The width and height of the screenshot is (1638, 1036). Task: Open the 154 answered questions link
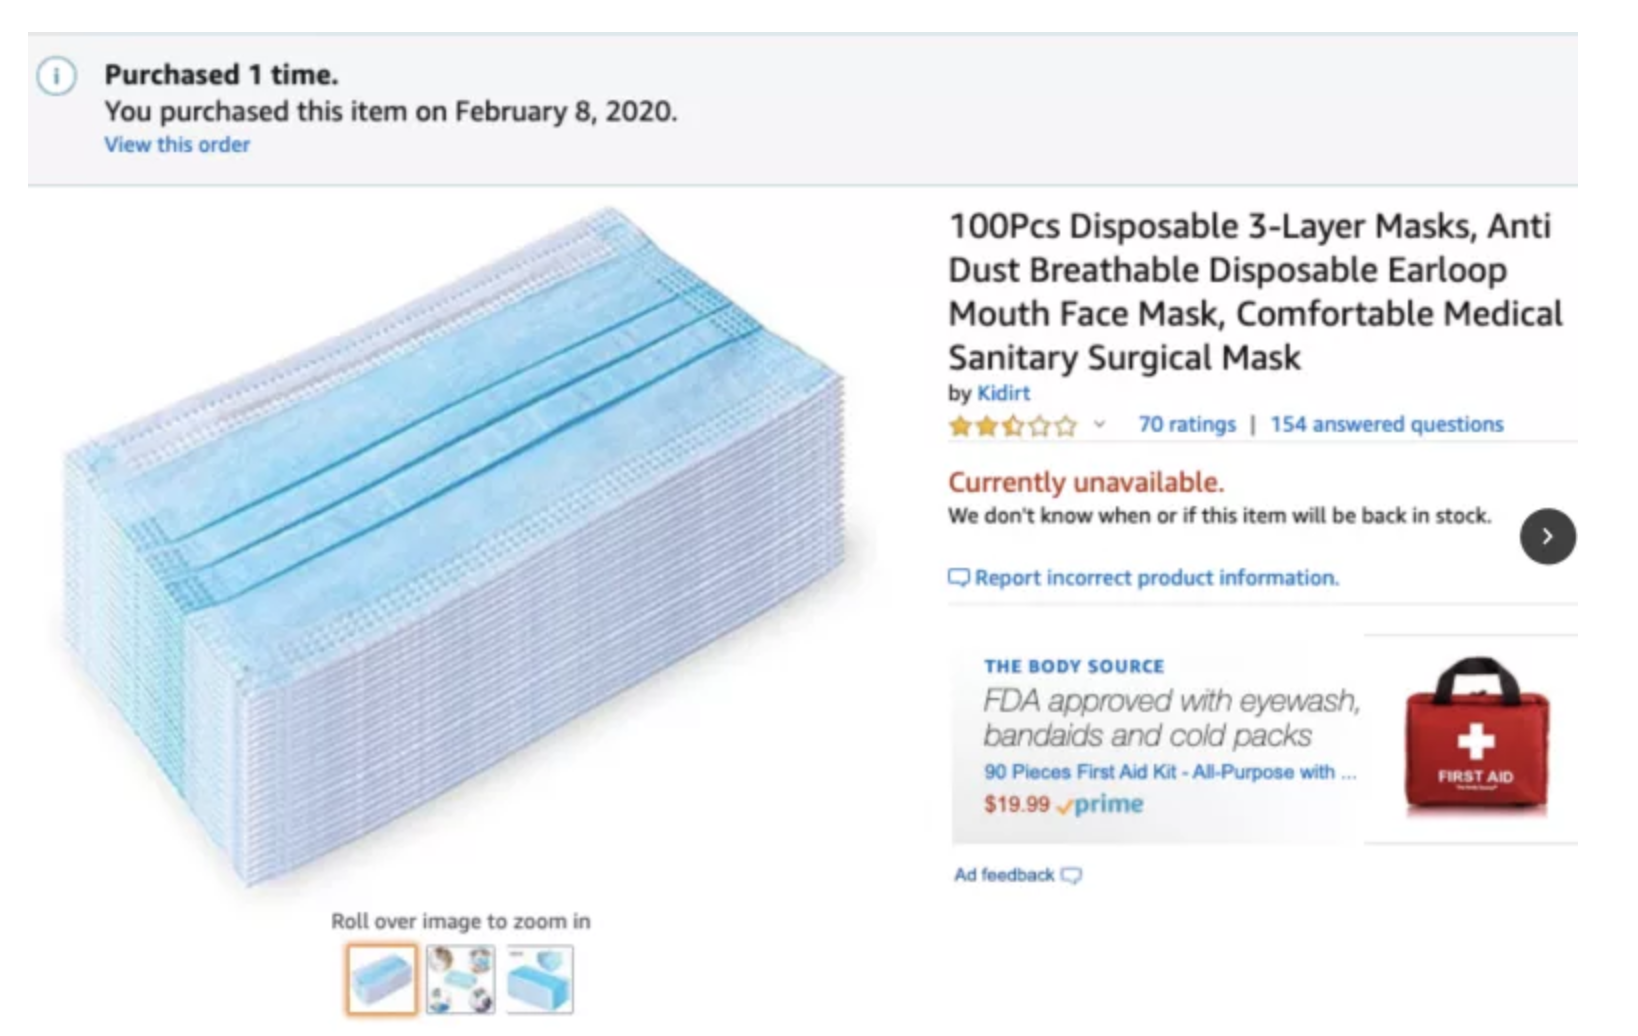[x=1387, y=425]
